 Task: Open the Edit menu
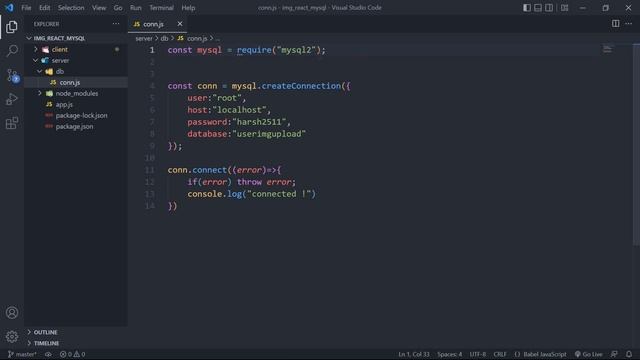click(x=44, y=8)
